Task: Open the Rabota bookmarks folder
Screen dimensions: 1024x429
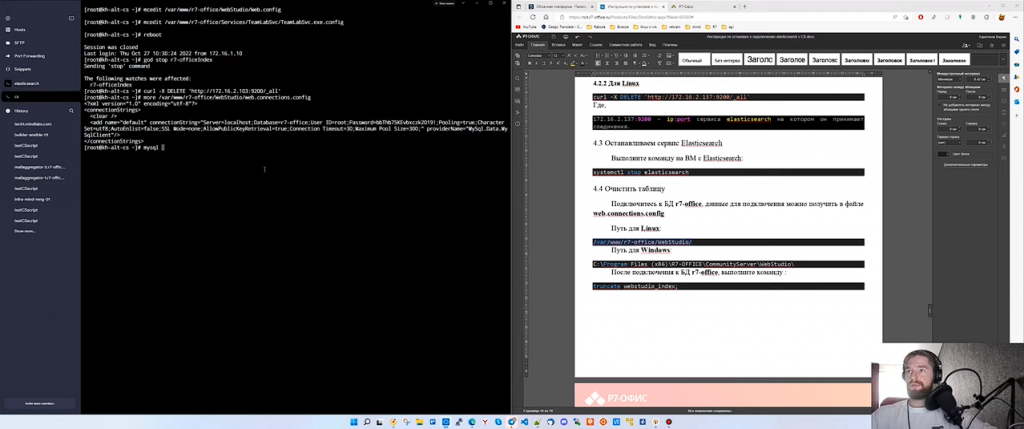Action: 598,27
